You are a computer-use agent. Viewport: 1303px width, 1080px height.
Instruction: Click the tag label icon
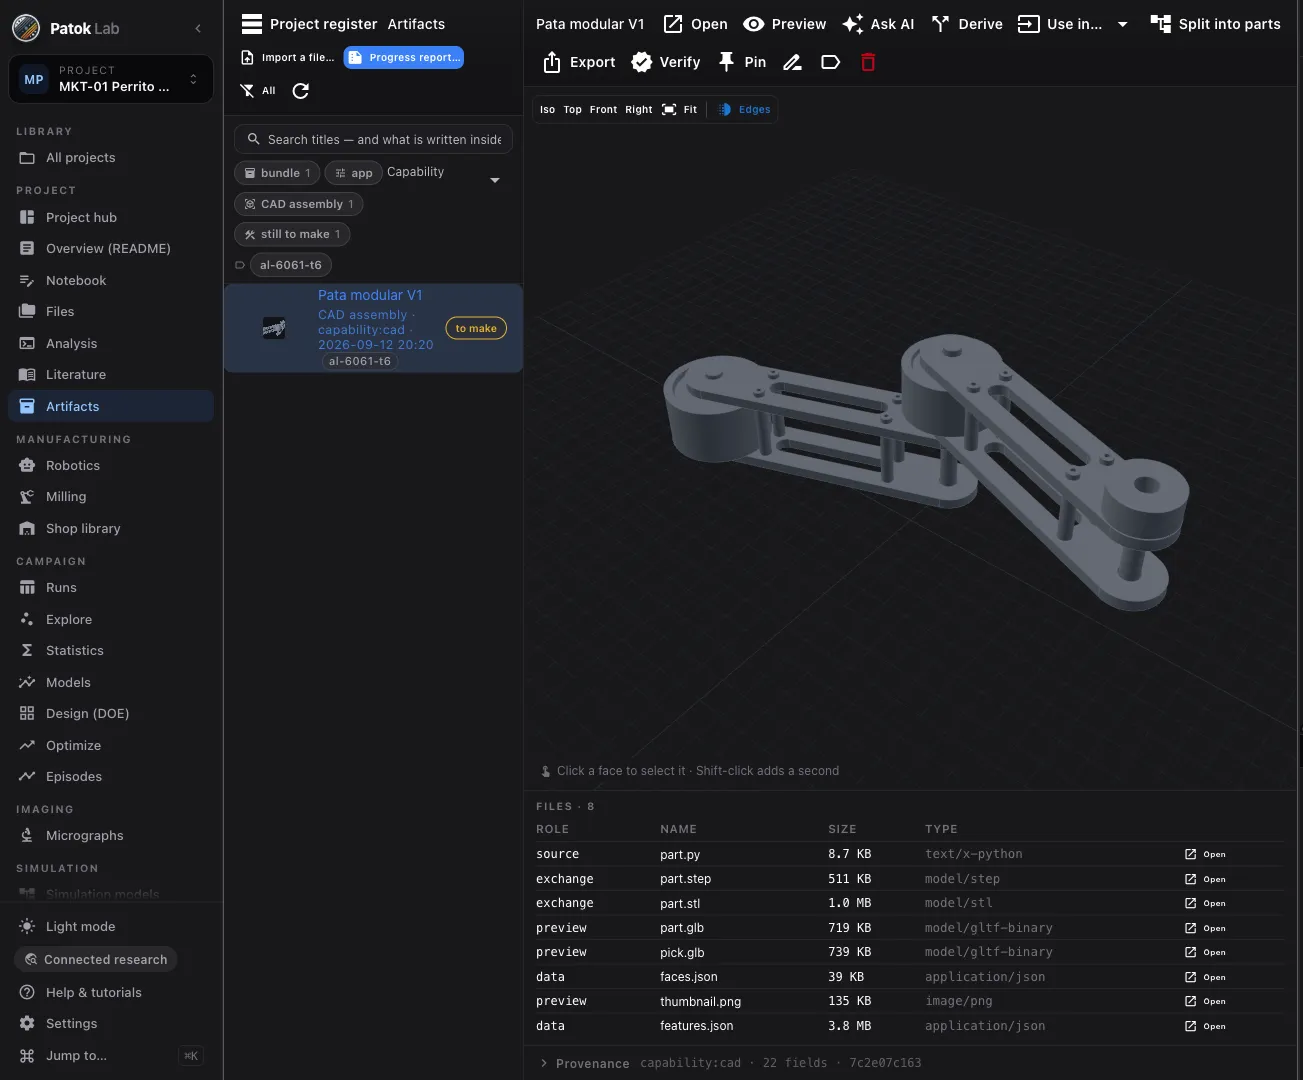[x=830, y=62]
